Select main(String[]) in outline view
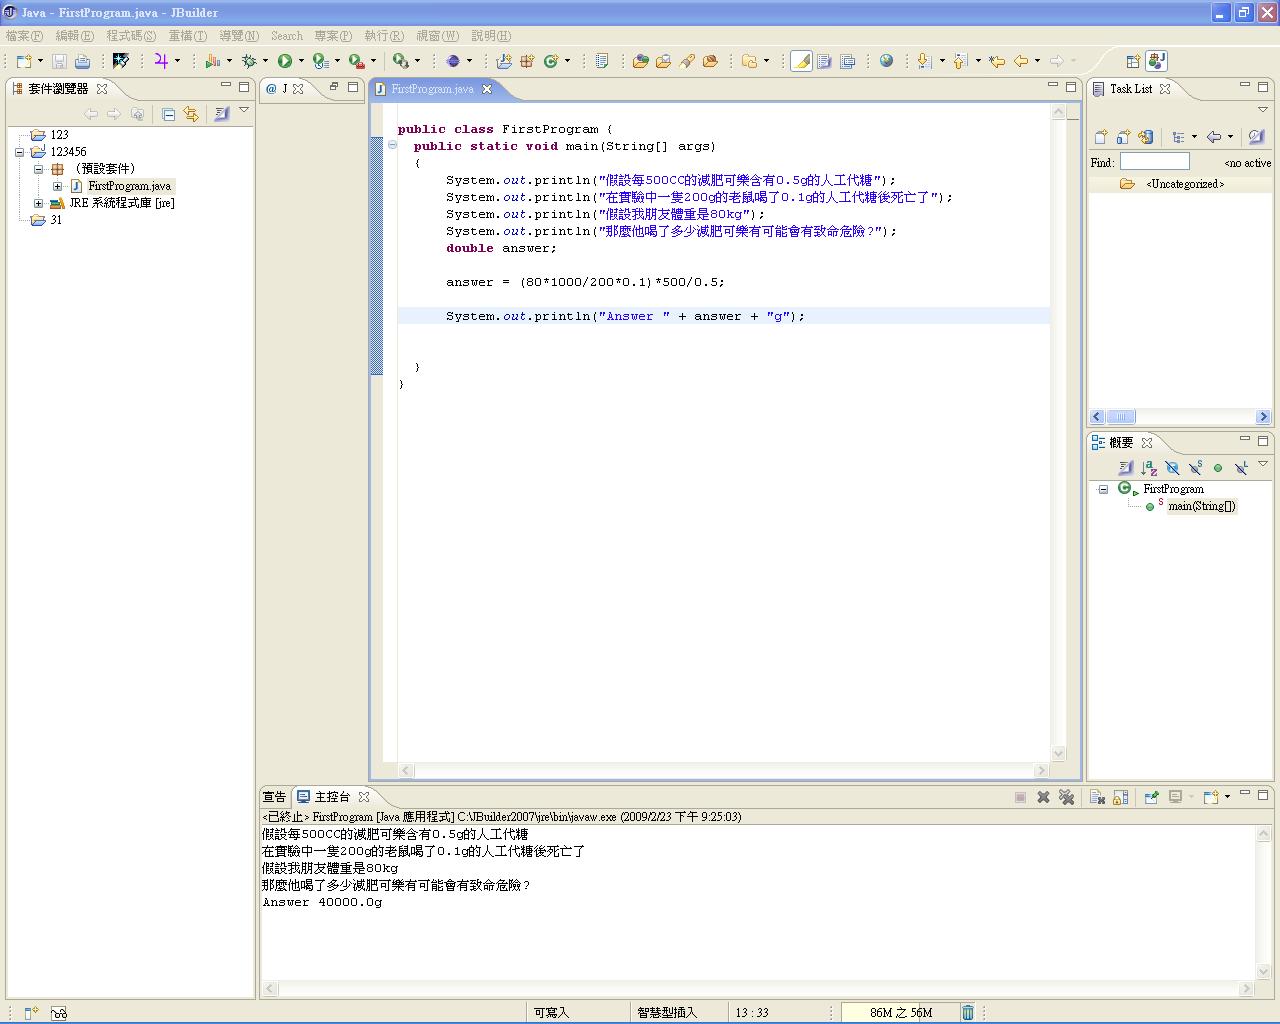 (1201, 506)
